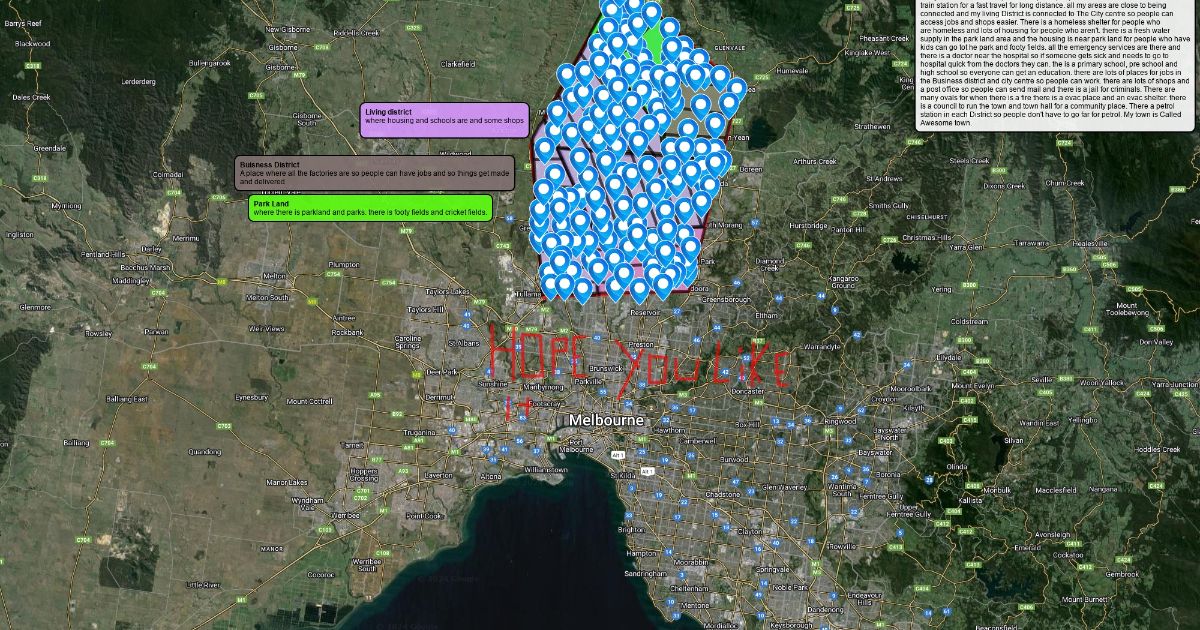The image size is (1200, 630).
Task: Select the Diamond Creek label
Action: [769, 264]
